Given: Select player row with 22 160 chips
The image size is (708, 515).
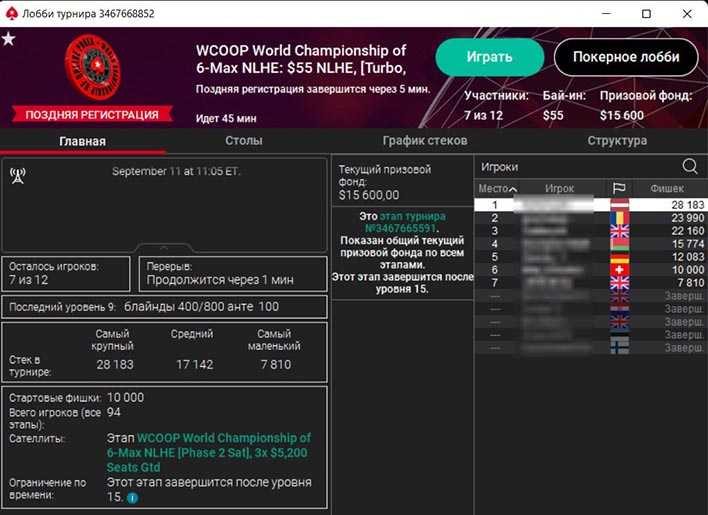Looking at the screenshot, I should pos(591,231).
